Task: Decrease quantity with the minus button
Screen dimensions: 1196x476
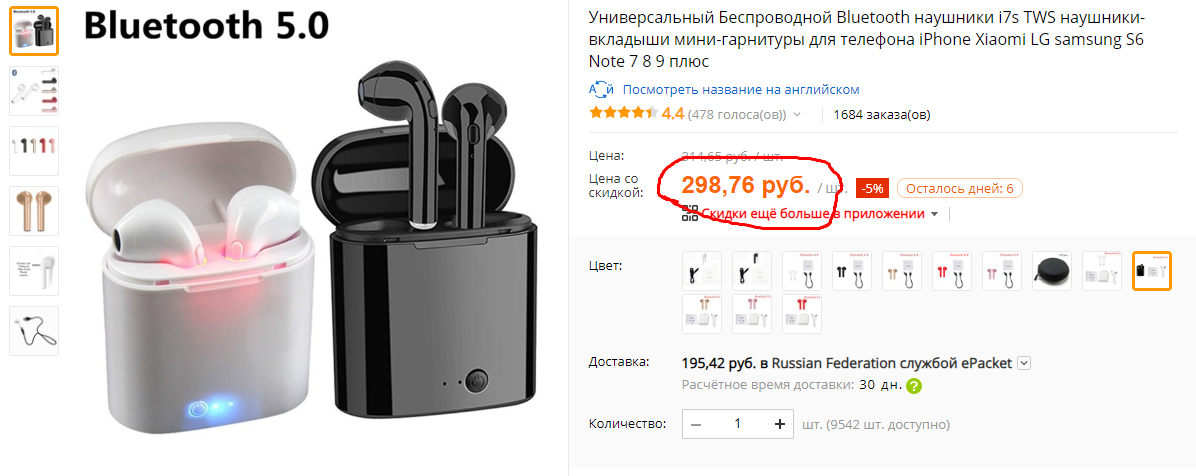Action: click(x=696, y=424)
